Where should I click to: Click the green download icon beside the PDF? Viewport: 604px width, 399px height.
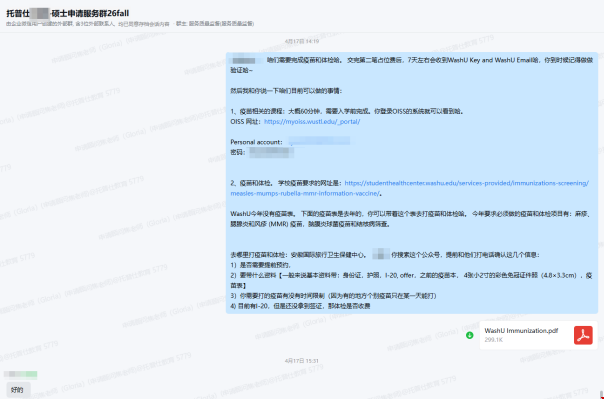pos(470,335)
